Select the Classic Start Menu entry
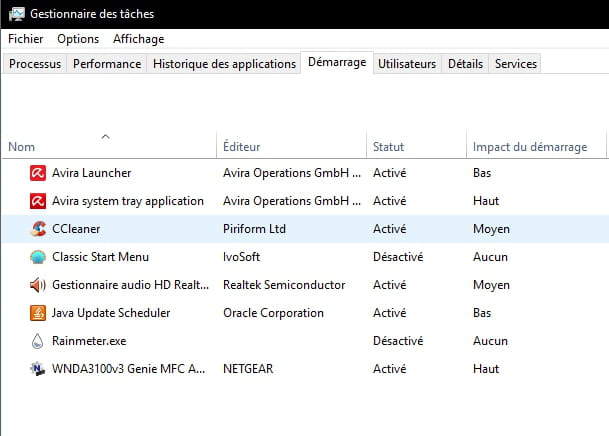 point(100,257)
